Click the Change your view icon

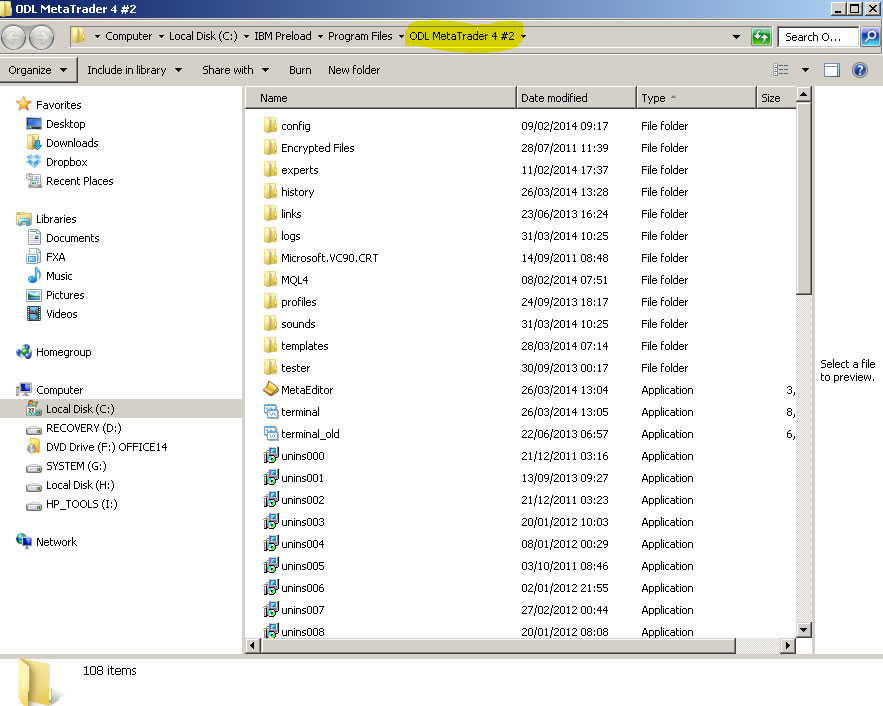781,70
